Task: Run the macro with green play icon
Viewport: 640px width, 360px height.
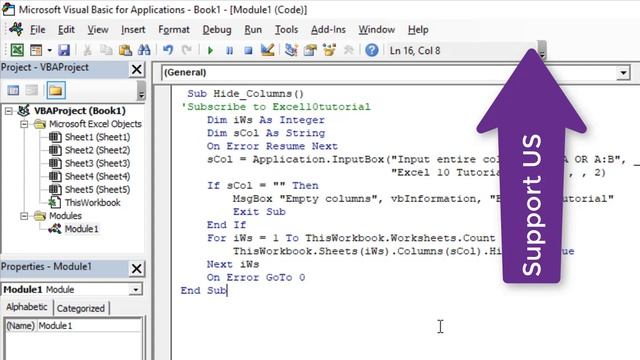Action: click(x=210, y=51)
